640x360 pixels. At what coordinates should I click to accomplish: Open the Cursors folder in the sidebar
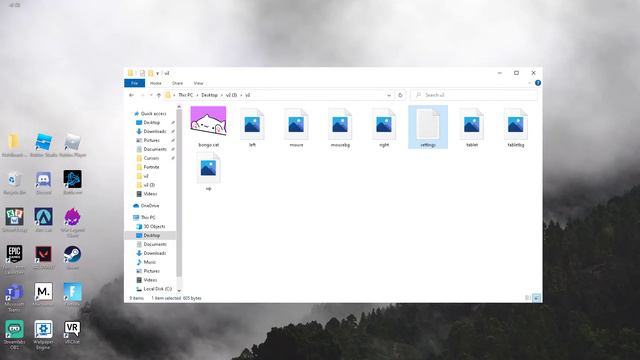(148, 158)
